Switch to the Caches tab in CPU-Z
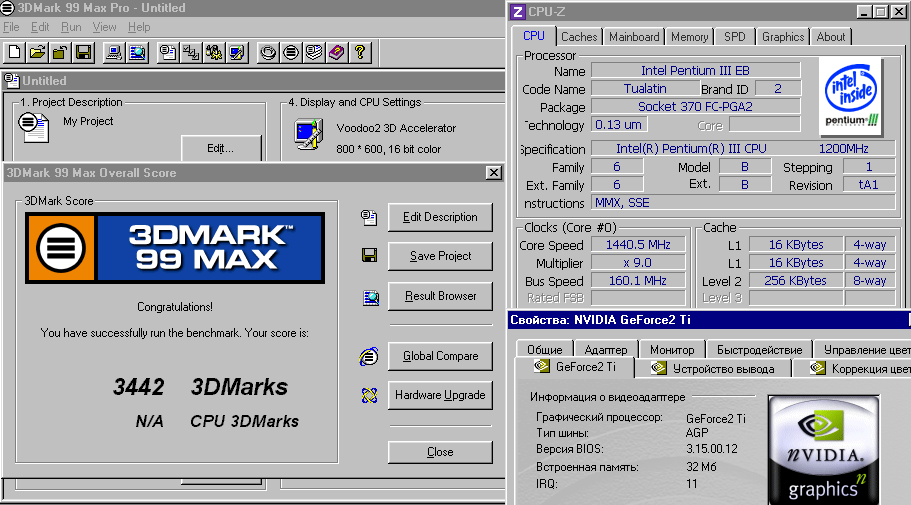The width and height of the screenshot is (911, 505). [x=579, y=37]
